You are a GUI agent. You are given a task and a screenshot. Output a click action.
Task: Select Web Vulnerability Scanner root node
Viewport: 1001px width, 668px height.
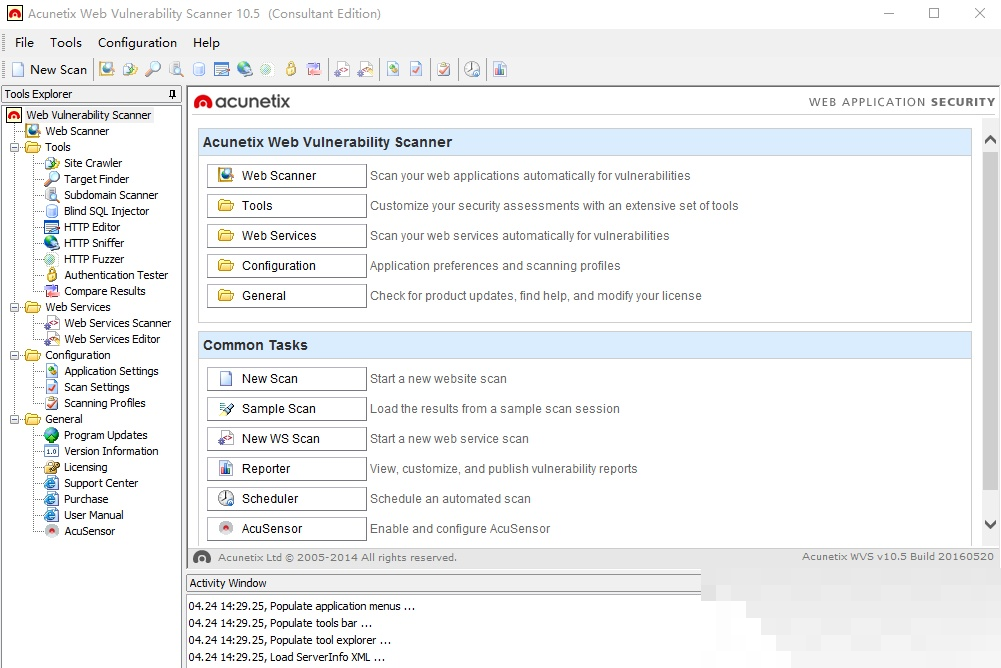click(x=89, y=115)
